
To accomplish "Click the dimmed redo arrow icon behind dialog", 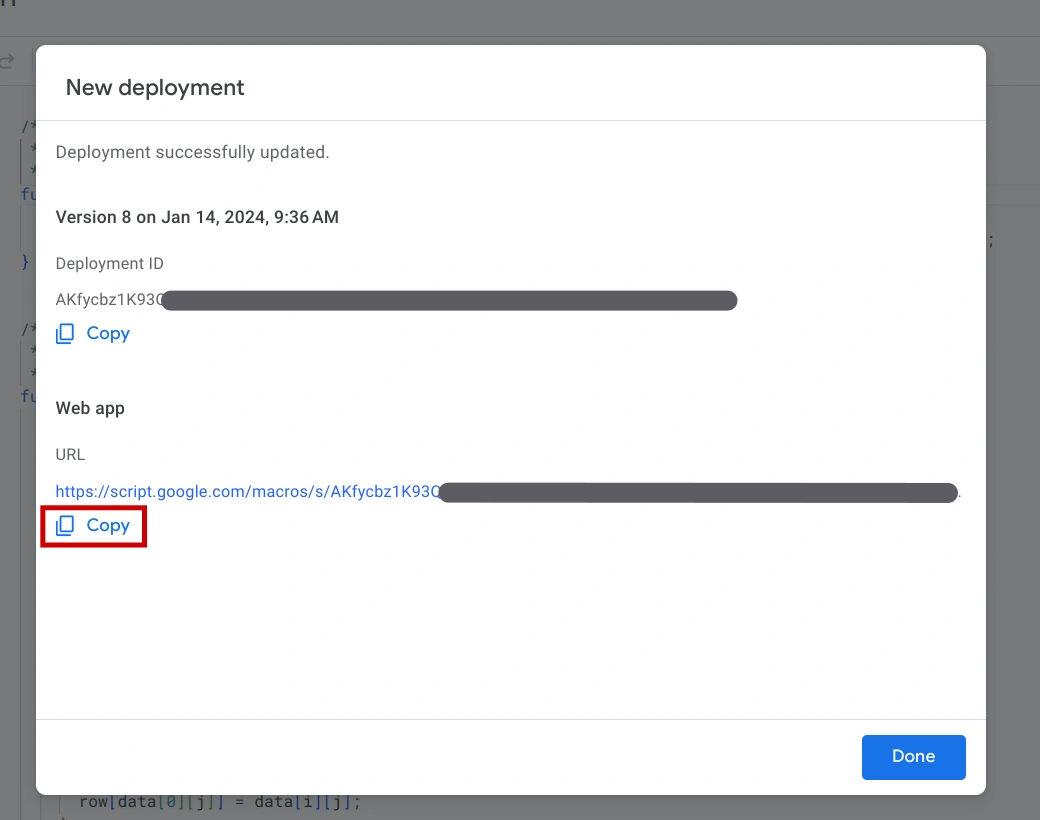I will [x=8, y=62].
